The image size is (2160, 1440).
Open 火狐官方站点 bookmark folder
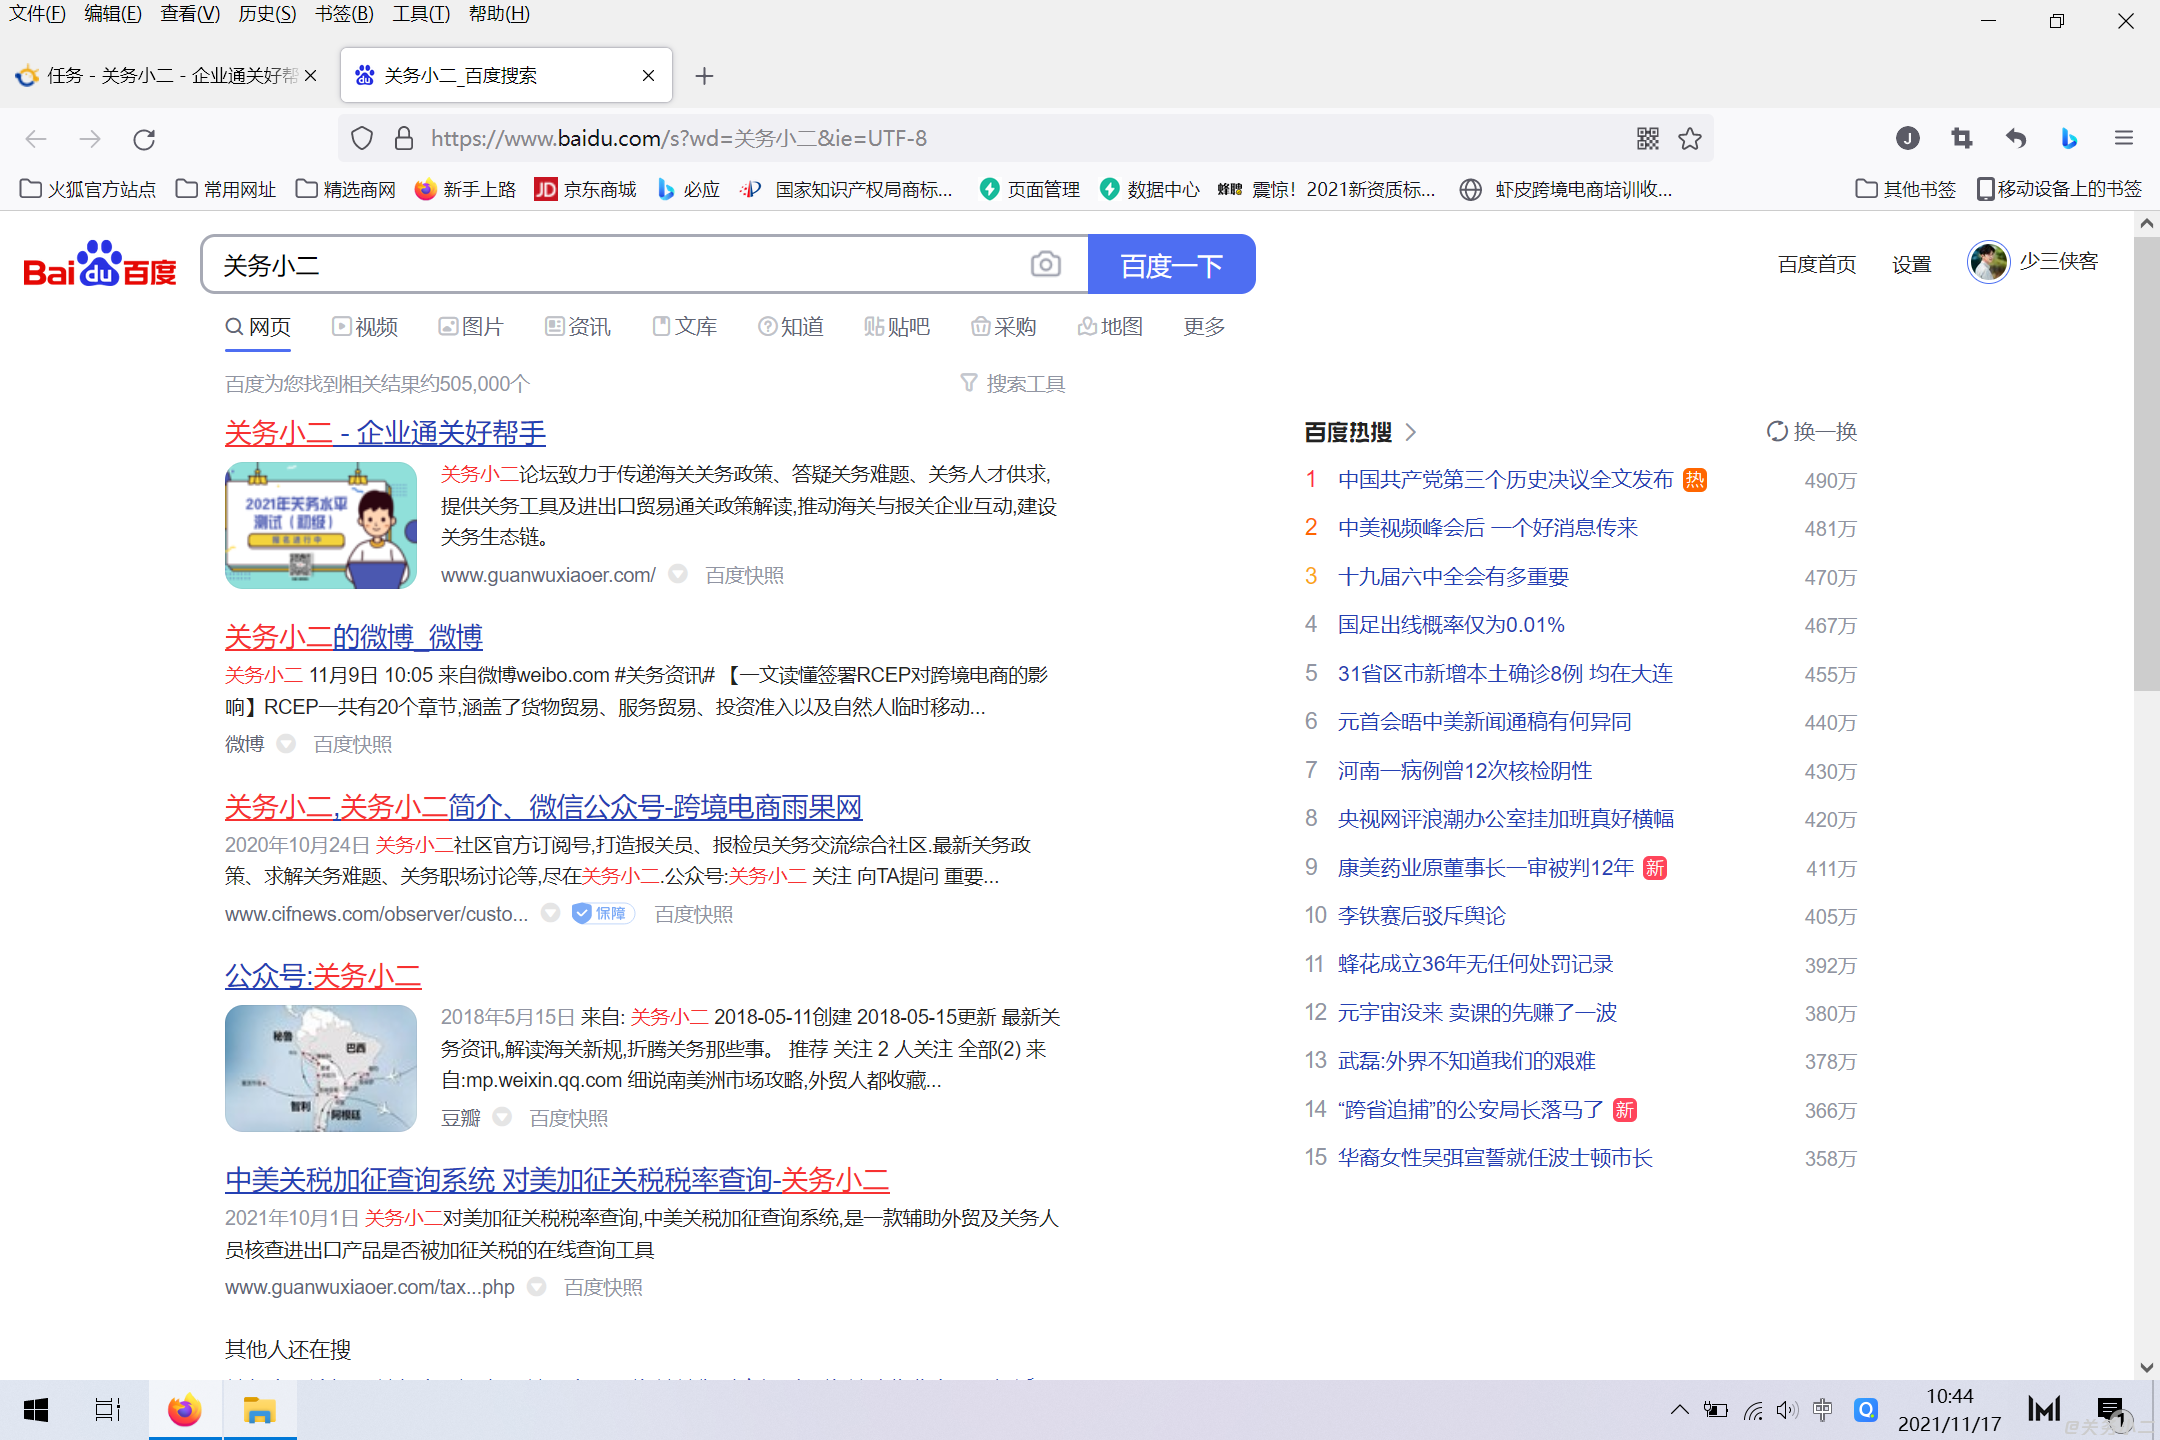(88, 189)
